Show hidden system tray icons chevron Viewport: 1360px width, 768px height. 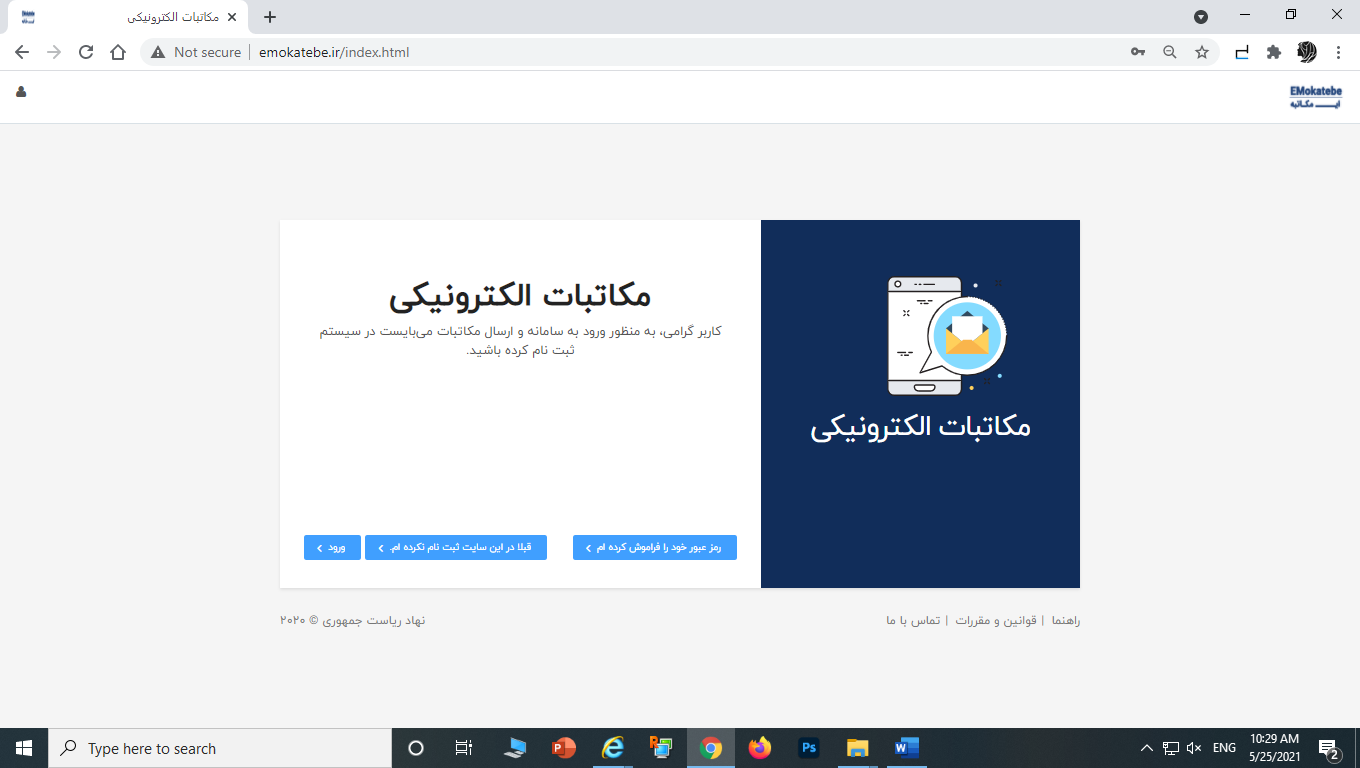[x=1146, y=748]
